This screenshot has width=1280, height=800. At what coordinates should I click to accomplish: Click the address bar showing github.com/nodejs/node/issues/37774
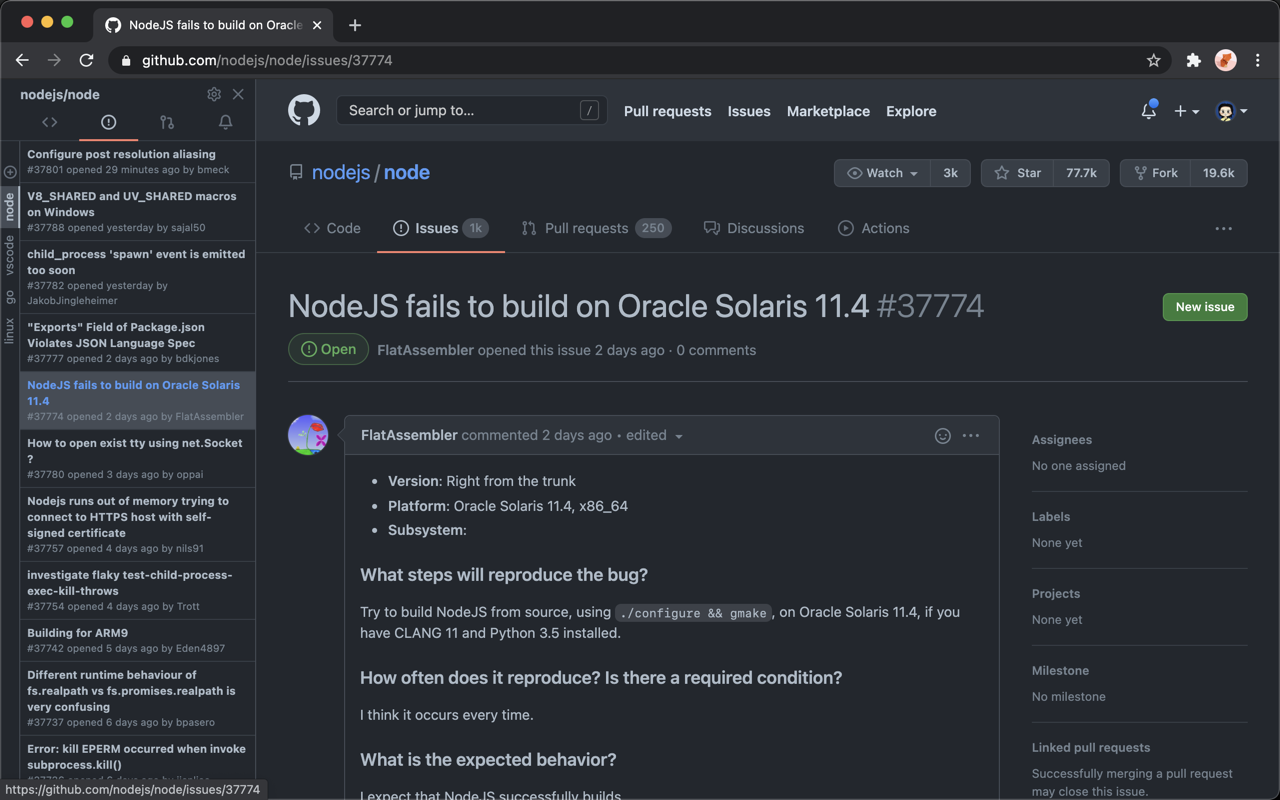click(640, 60)
